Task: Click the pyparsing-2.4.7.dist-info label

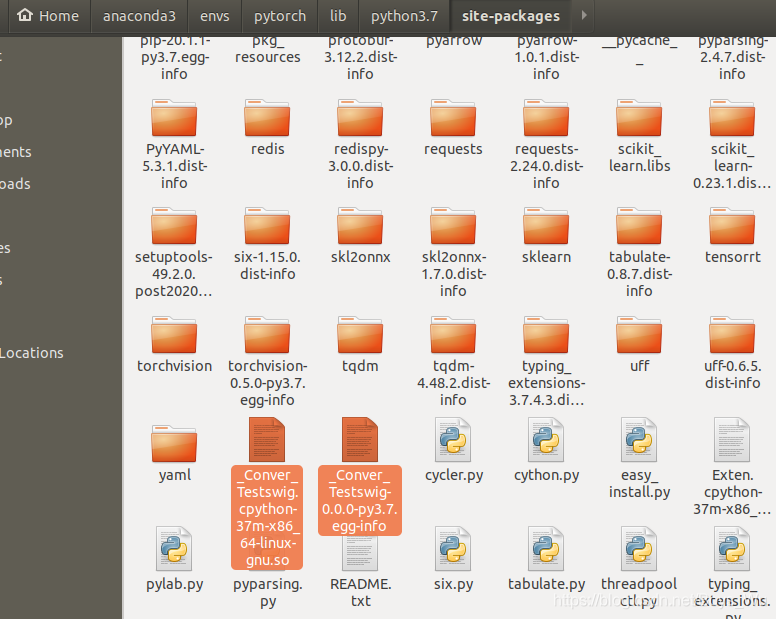Action: tap(732, 57)
